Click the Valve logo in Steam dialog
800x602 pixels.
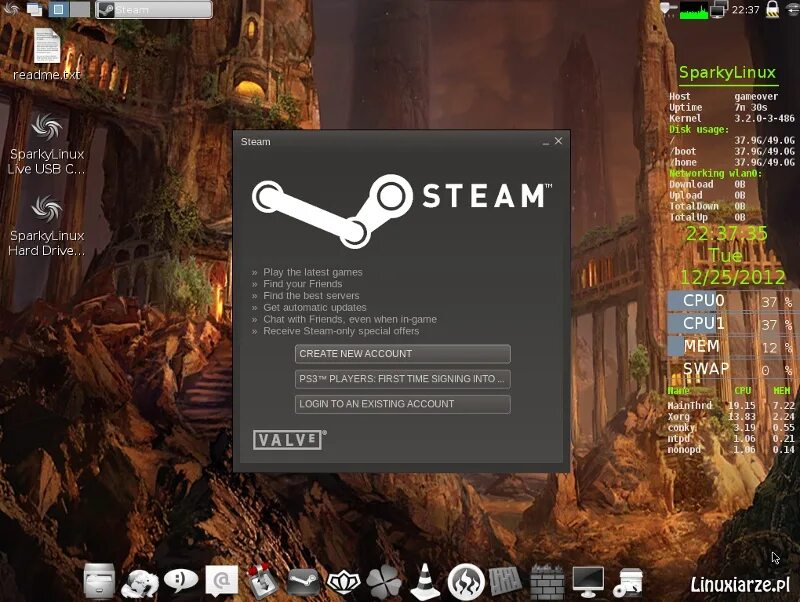click(289, 440)
